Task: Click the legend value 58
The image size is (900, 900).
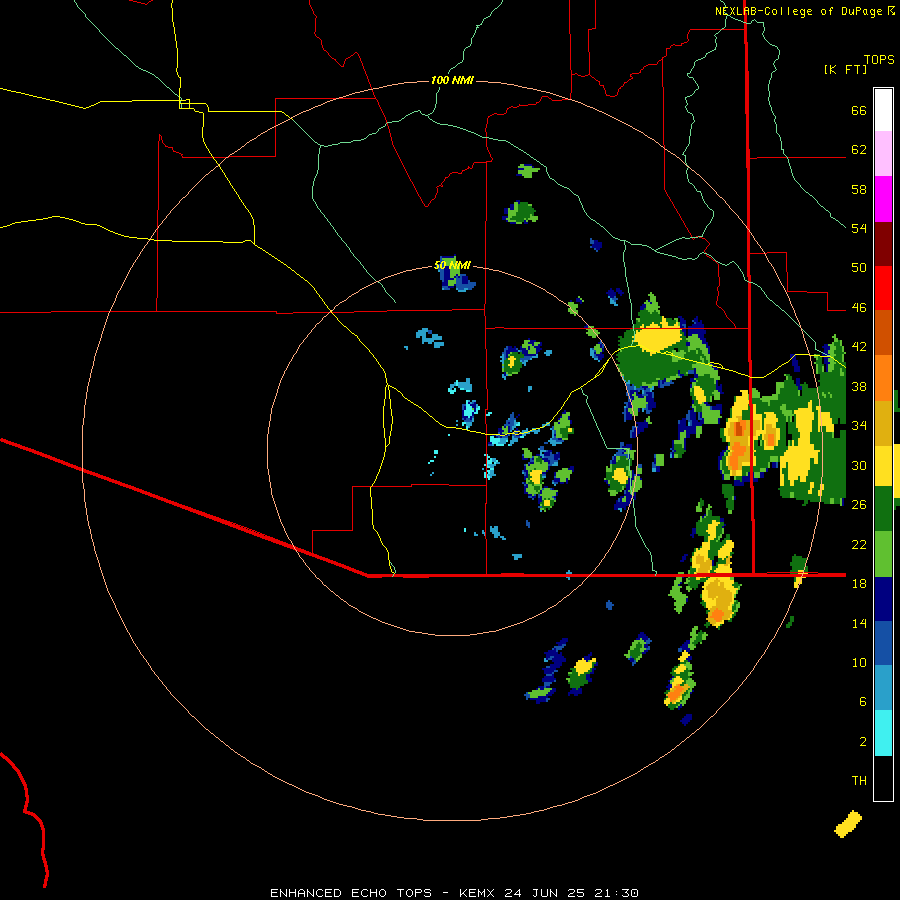Action: (x=859, y=189)
